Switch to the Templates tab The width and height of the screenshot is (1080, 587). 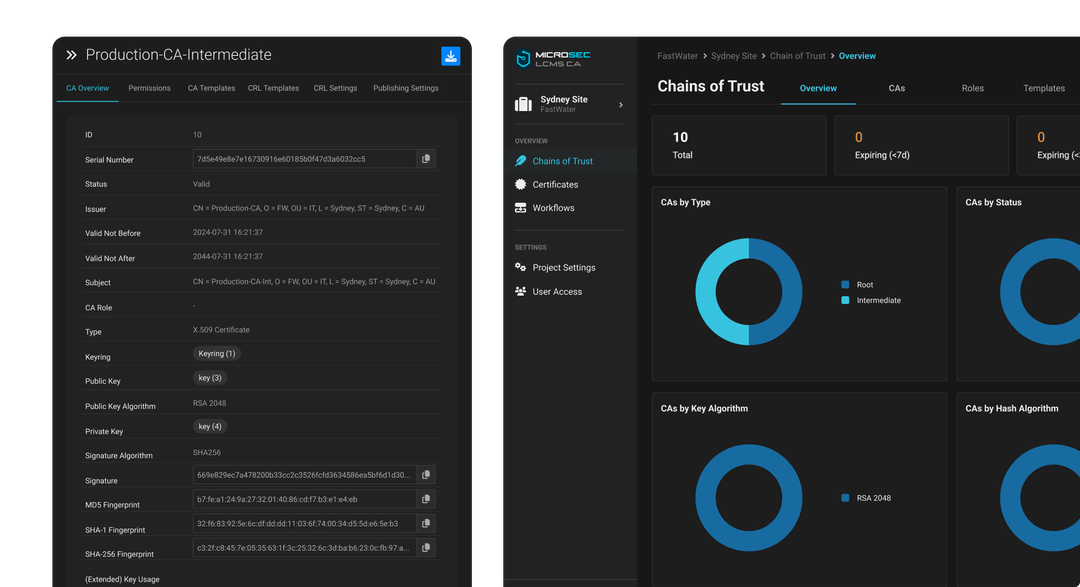click(x=1044, y=88)
